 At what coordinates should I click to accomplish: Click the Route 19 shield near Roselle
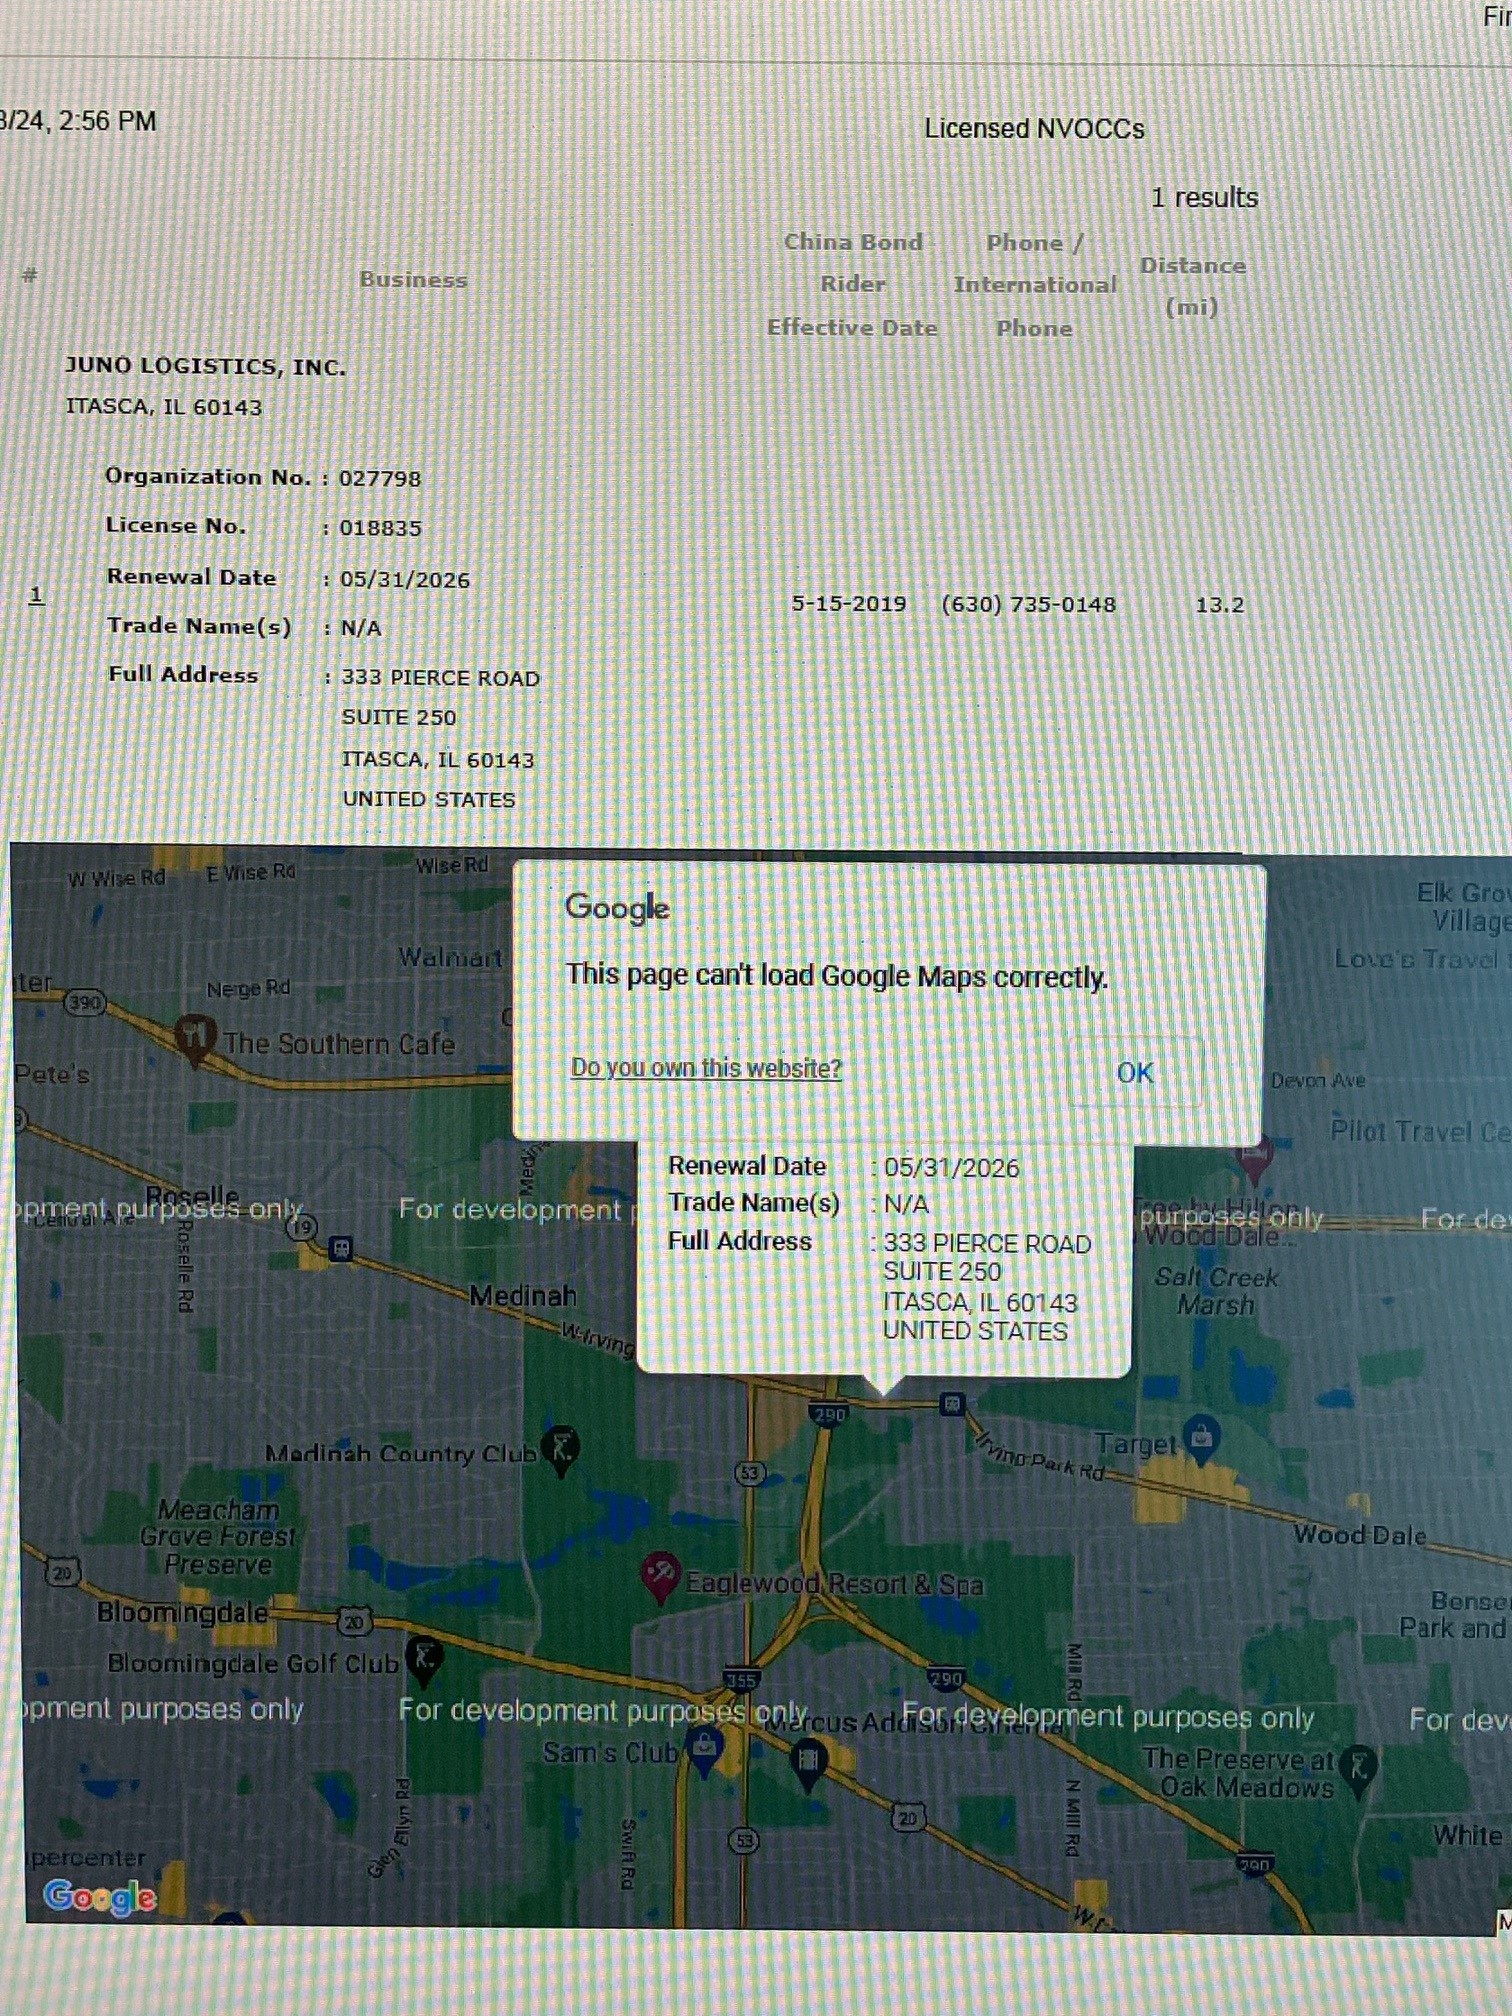(301, 1227)
